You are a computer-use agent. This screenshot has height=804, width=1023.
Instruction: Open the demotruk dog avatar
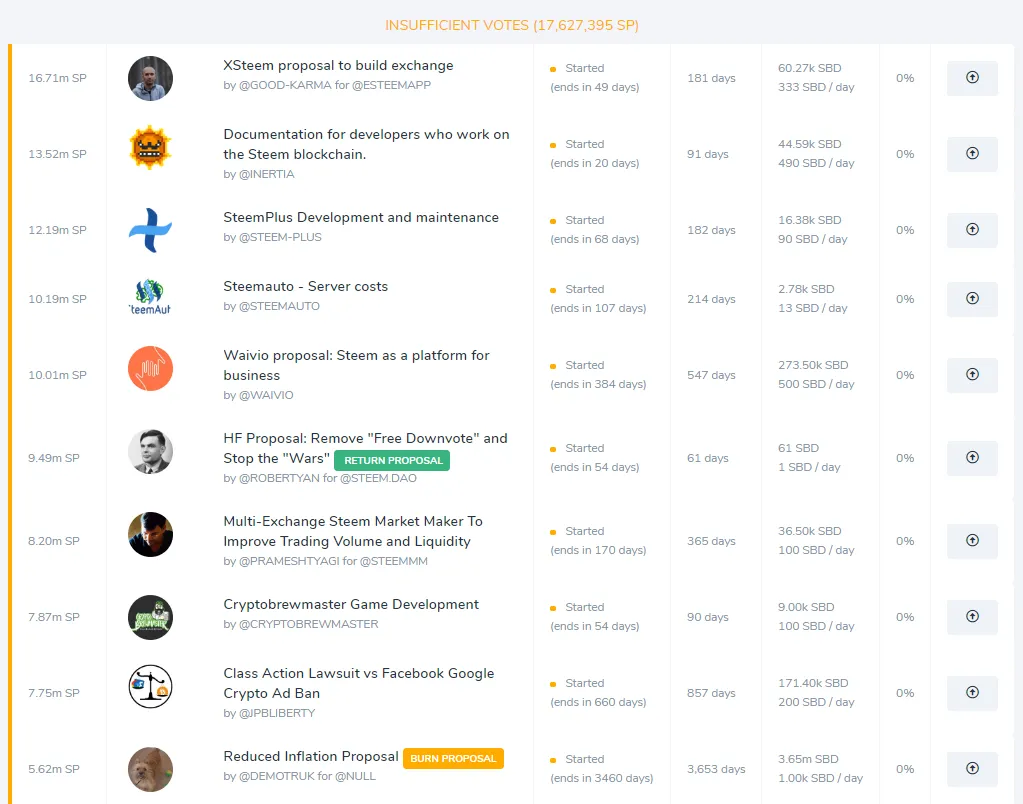[150, 769]
